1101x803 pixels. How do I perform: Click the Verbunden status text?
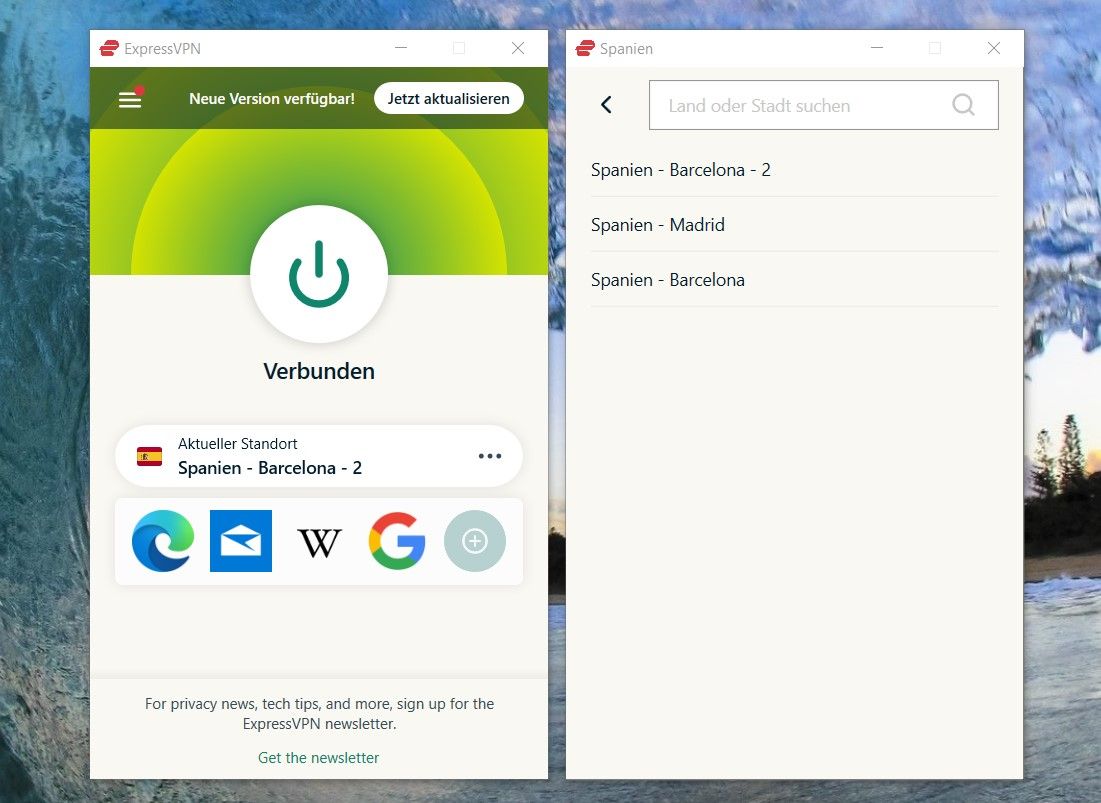(x=319, y=371)
